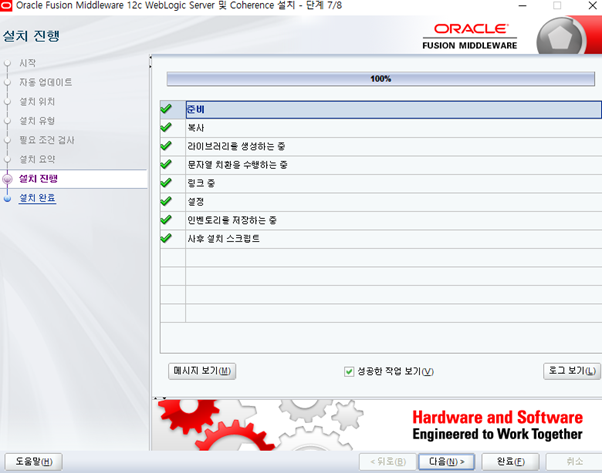Click the 필요 조건 검사 step in sidebar
This screenshot has width=602, height=473.
(x=46, y=140)
